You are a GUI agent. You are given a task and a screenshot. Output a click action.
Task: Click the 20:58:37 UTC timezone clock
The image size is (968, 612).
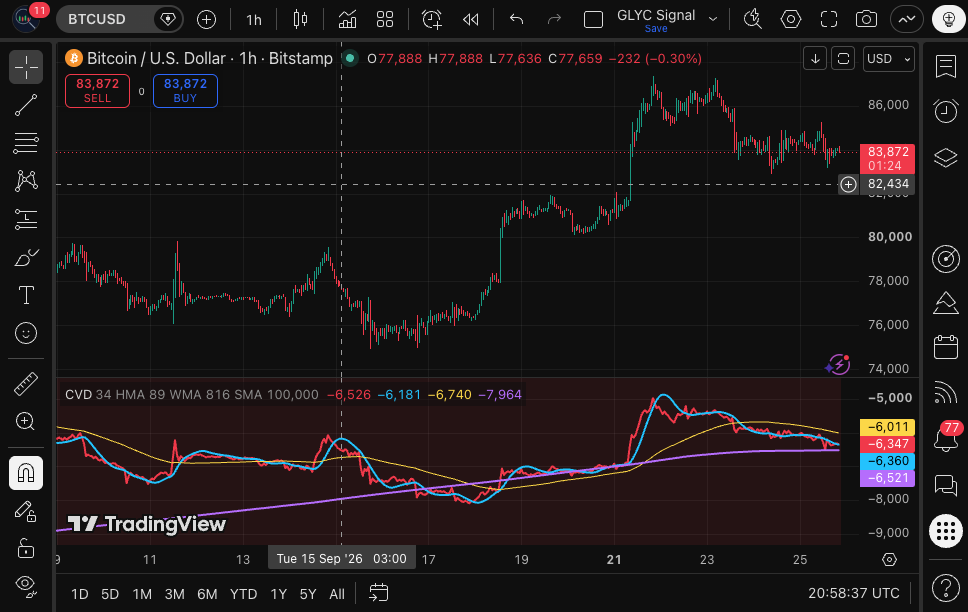tap(854, 593)
